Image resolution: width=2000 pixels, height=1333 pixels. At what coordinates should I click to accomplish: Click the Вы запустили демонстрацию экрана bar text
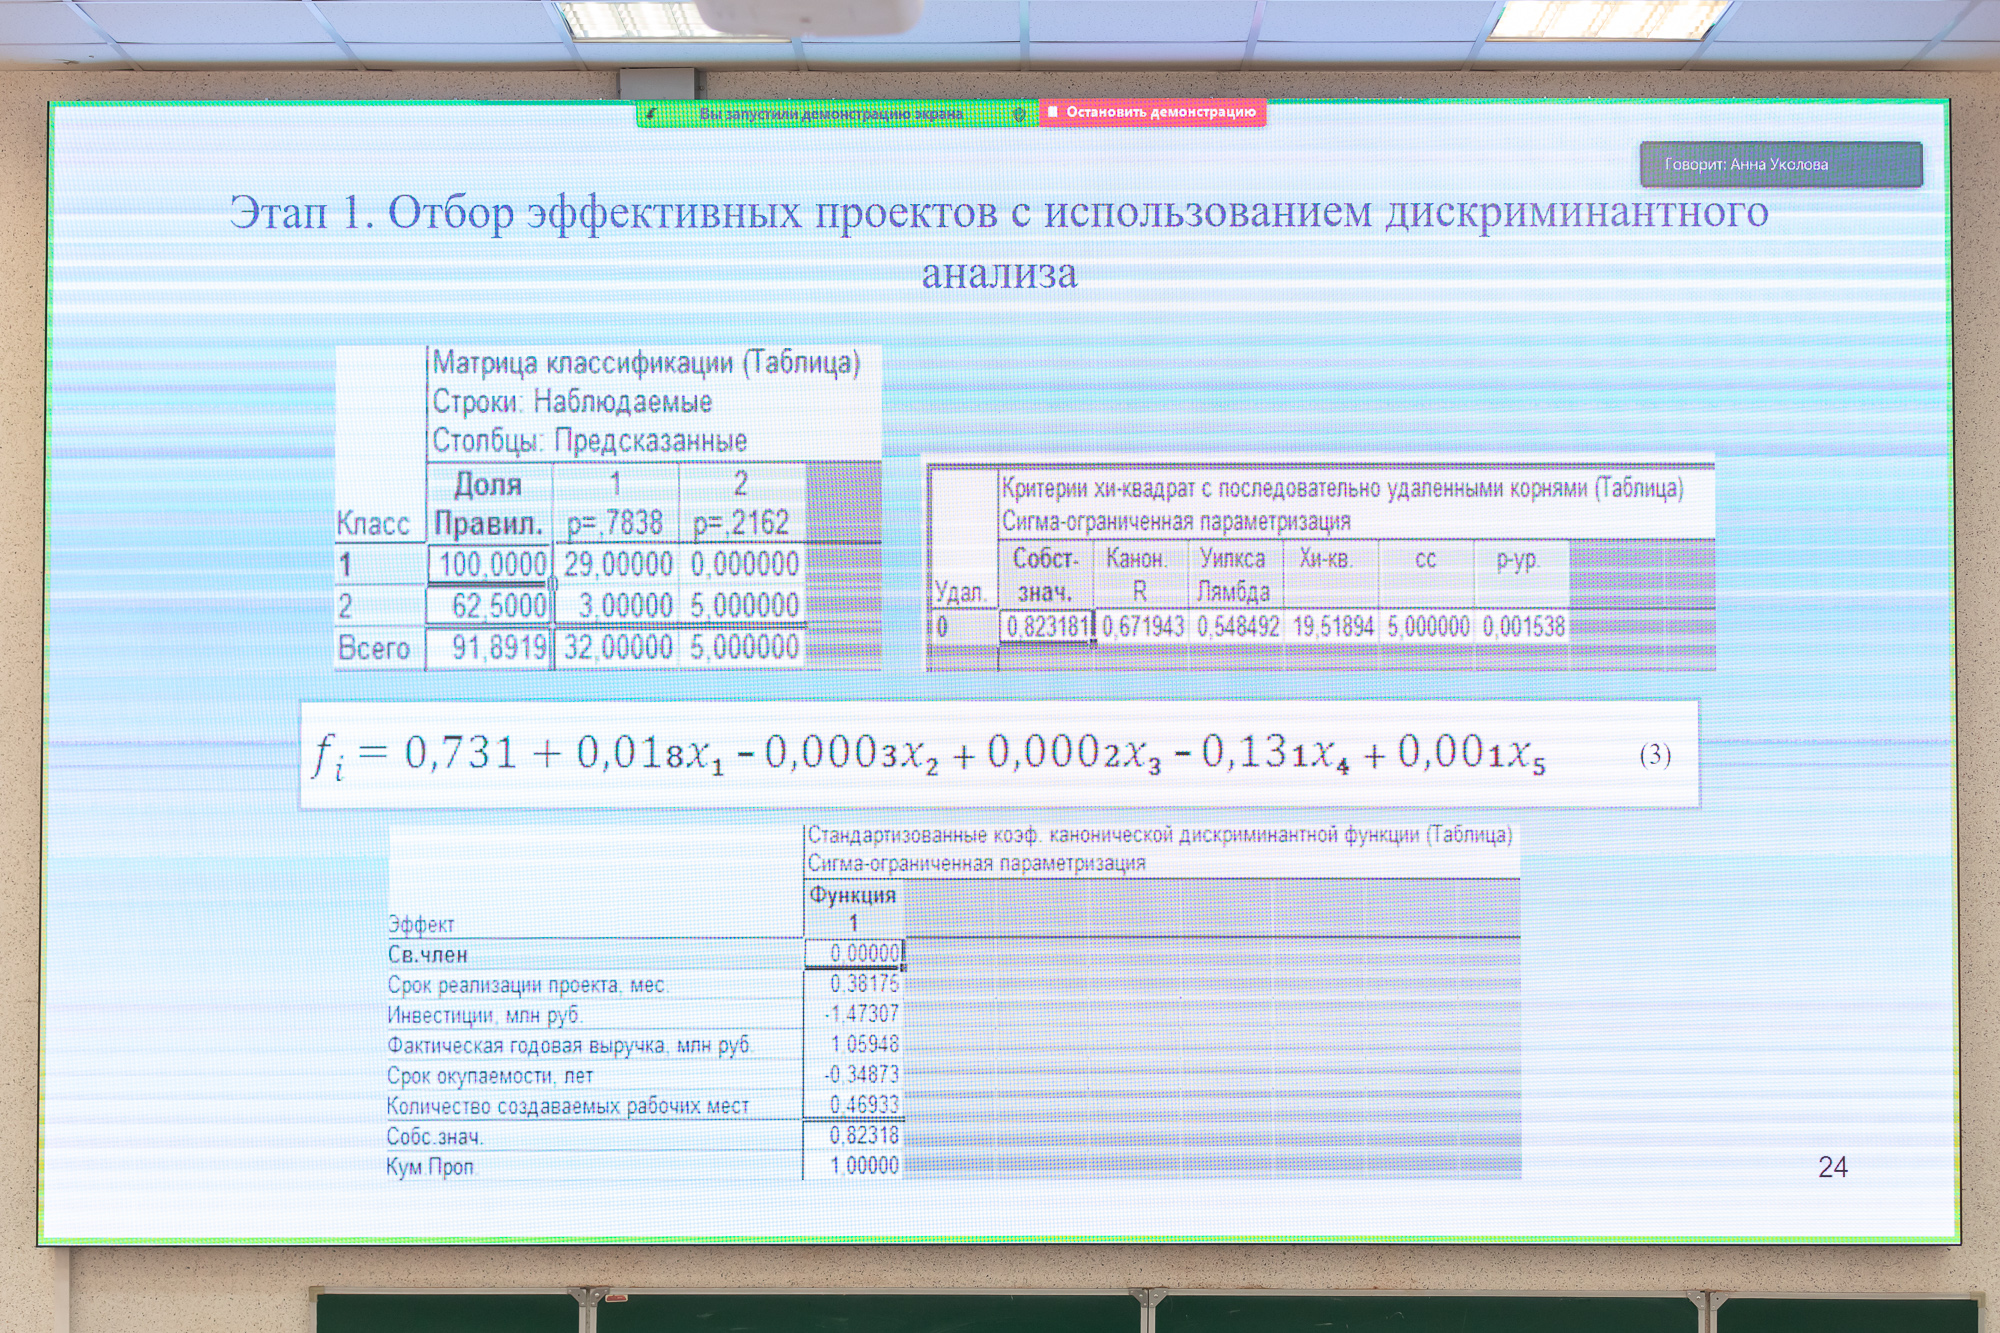pyautogui.click(x=830, y=114)
